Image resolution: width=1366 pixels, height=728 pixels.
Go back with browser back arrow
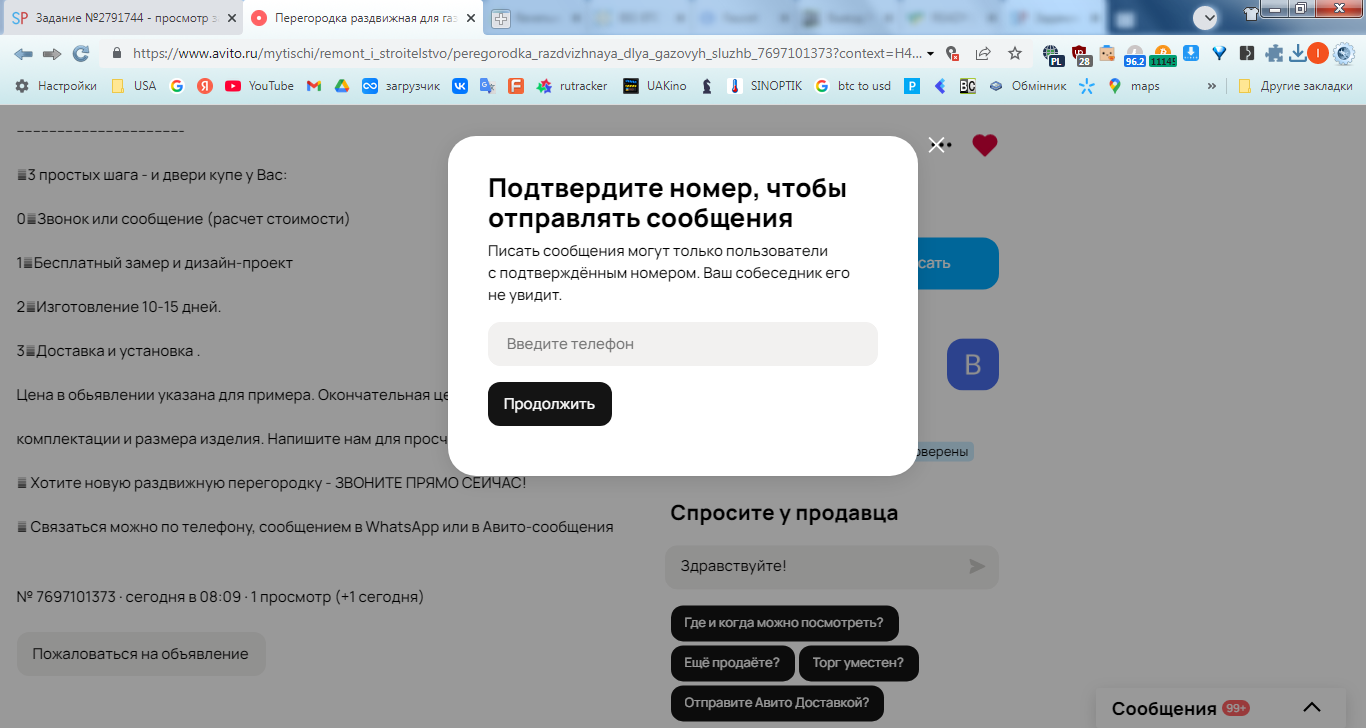pos(23,53)
